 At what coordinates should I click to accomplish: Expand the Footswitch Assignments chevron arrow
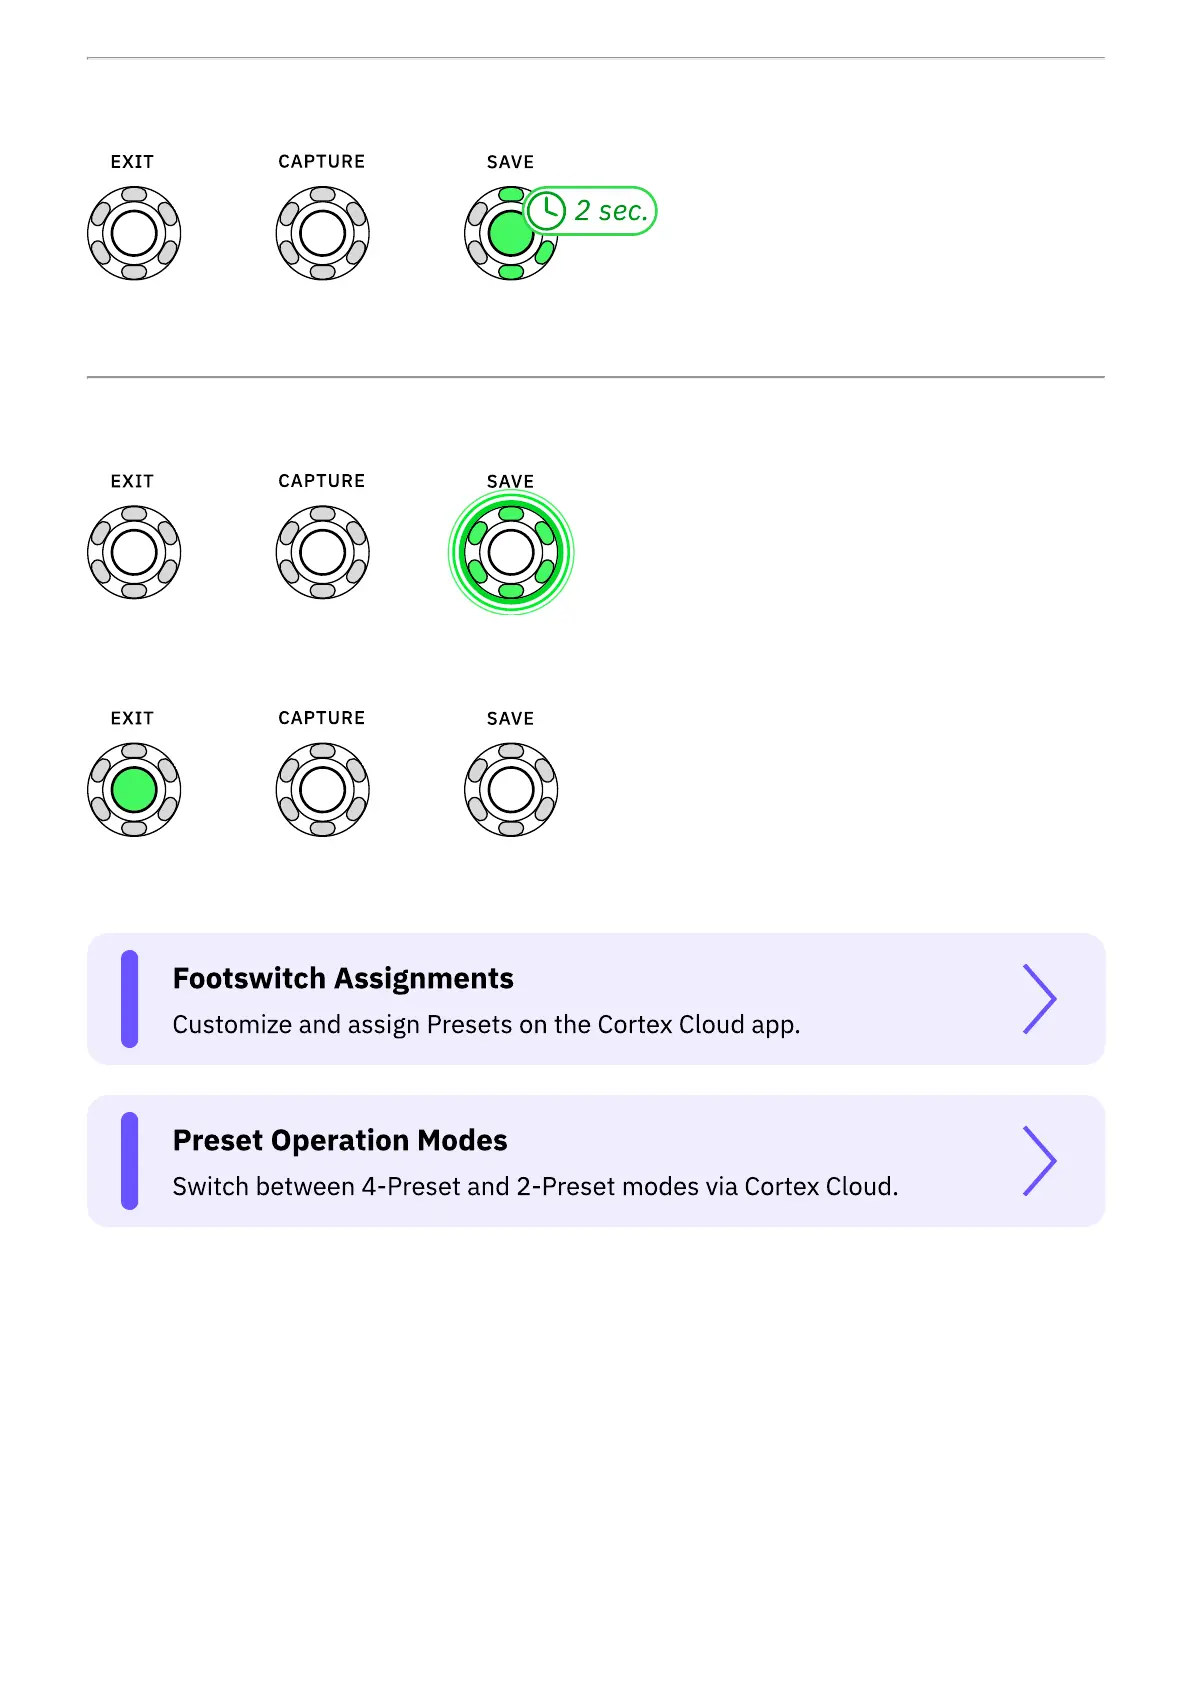click(x=1039, y=999)
